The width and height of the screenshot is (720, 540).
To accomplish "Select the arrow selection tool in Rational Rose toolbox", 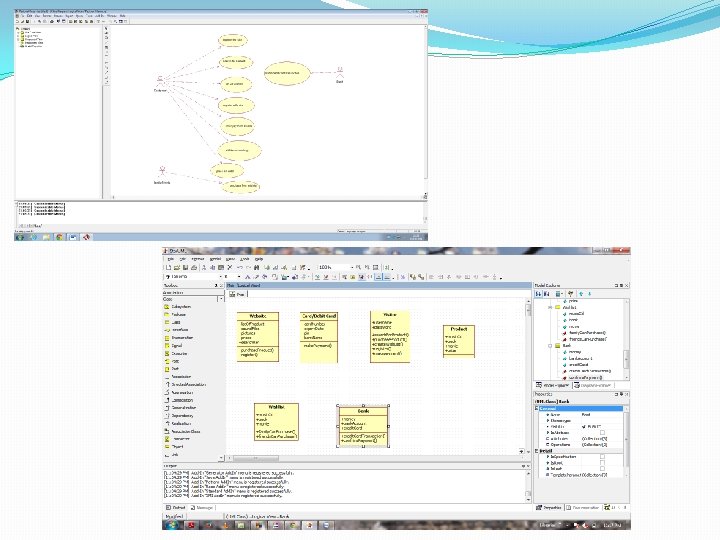I will (x=106, y=28).
